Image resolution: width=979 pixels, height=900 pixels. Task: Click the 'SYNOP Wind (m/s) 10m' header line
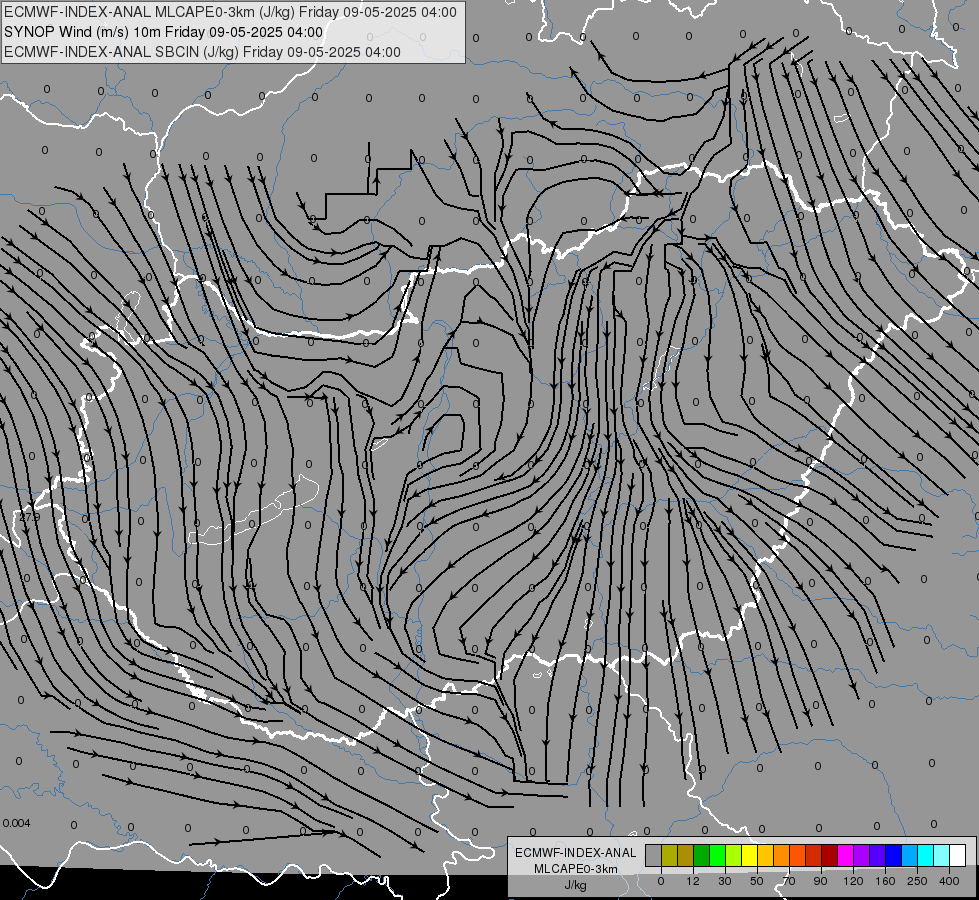coord(164,32)
